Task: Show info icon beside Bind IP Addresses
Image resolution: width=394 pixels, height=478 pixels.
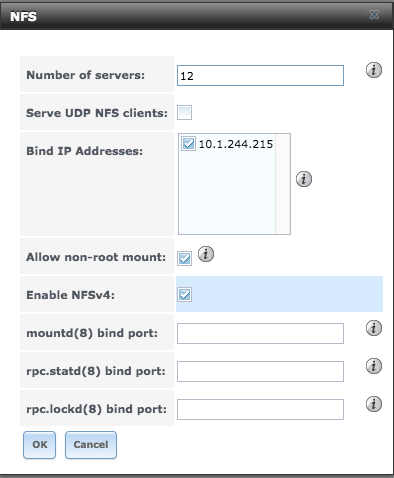Action: pyautogui.click(x=304, y=179)
